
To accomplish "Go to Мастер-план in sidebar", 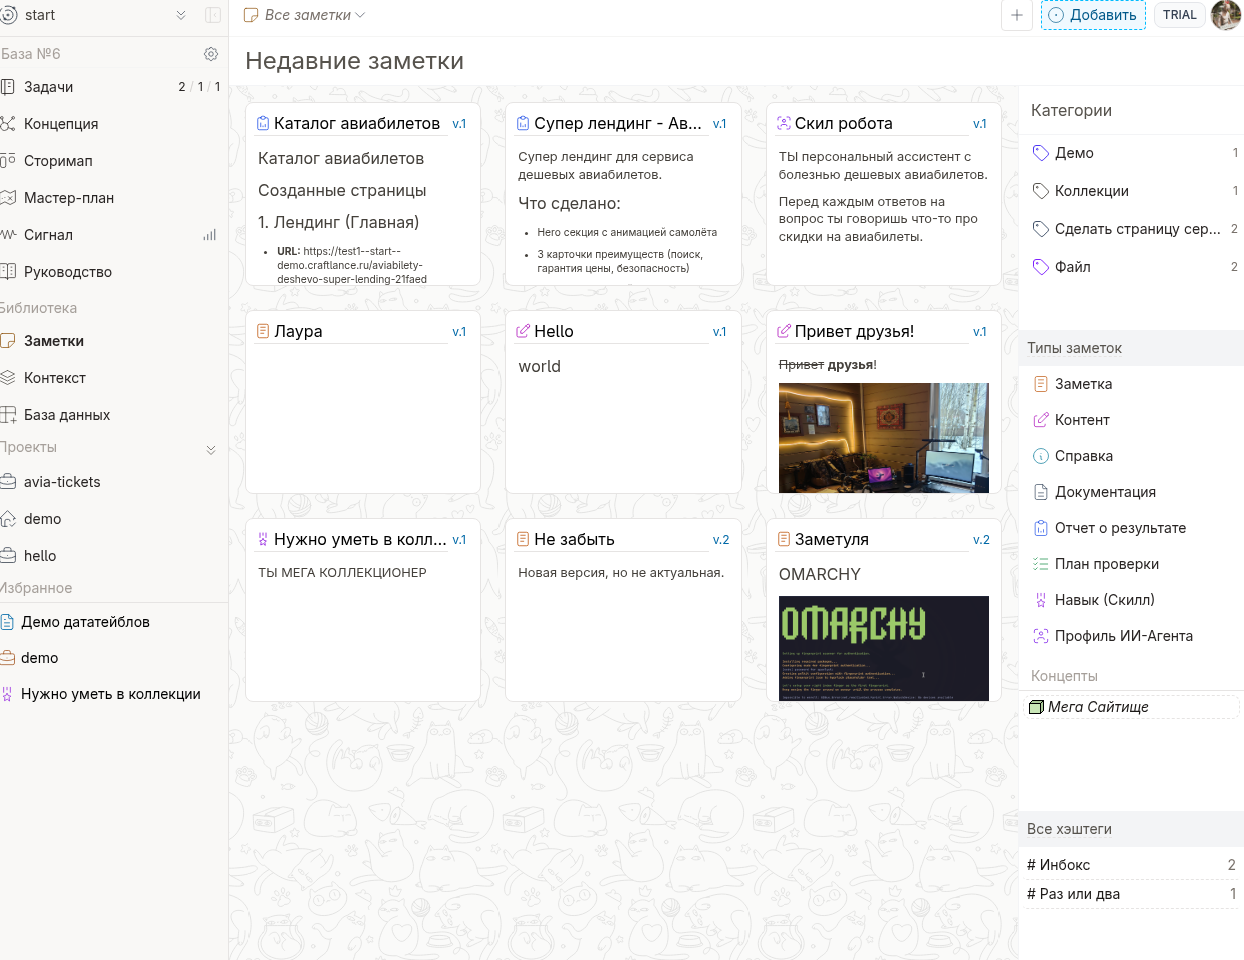I will point(68,198).
